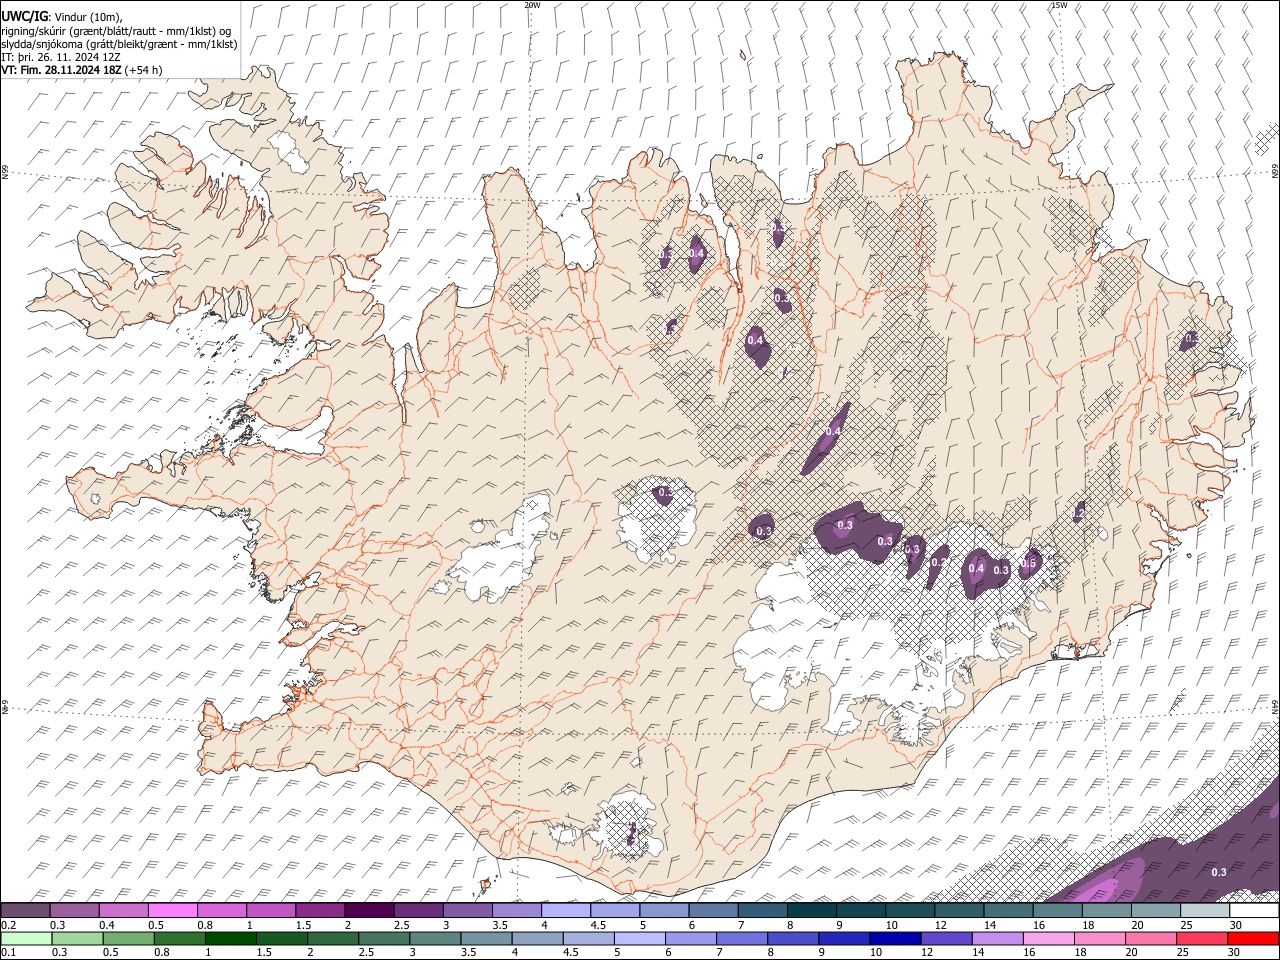Select the 'VT: Fim. 28.11.2024 18Z (+54 h)' line

(82, 70)
